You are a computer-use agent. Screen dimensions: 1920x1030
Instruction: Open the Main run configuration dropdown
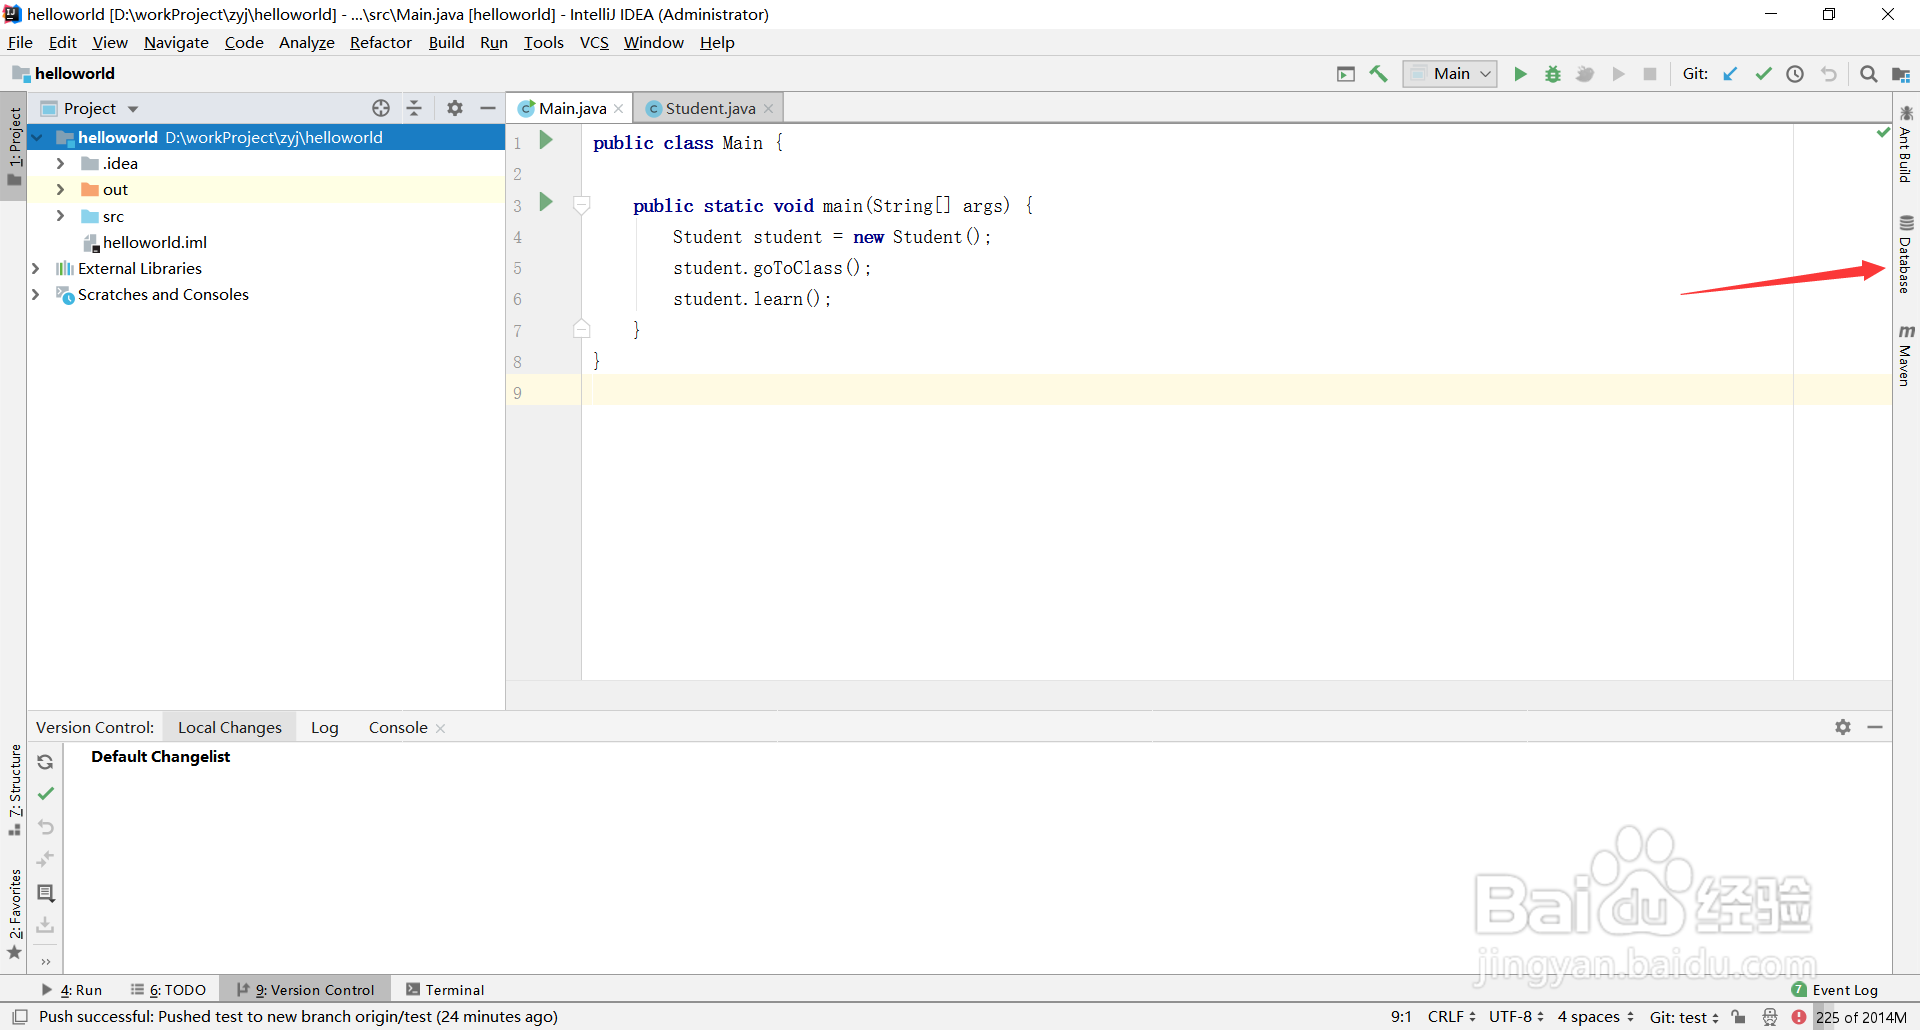pyautogui.click(x=1450, y=74)
